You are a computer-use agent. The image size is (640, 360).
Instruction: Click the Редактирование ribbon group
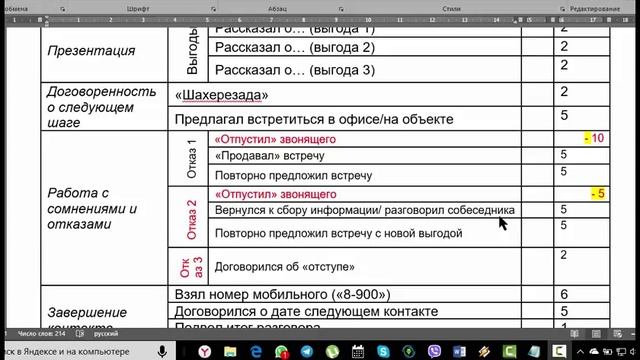595,9
